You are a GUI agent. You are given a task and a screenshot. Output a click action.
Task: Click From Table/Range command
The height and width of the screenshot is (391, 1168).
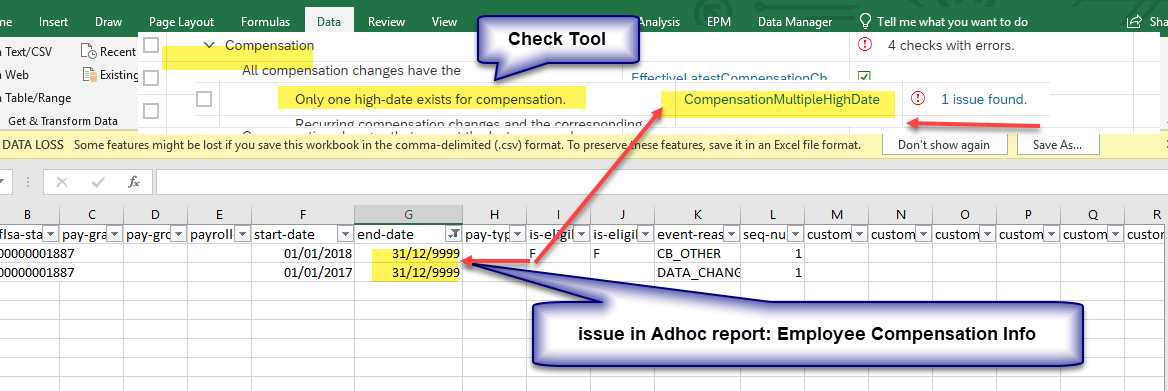(x=37, y=97)
